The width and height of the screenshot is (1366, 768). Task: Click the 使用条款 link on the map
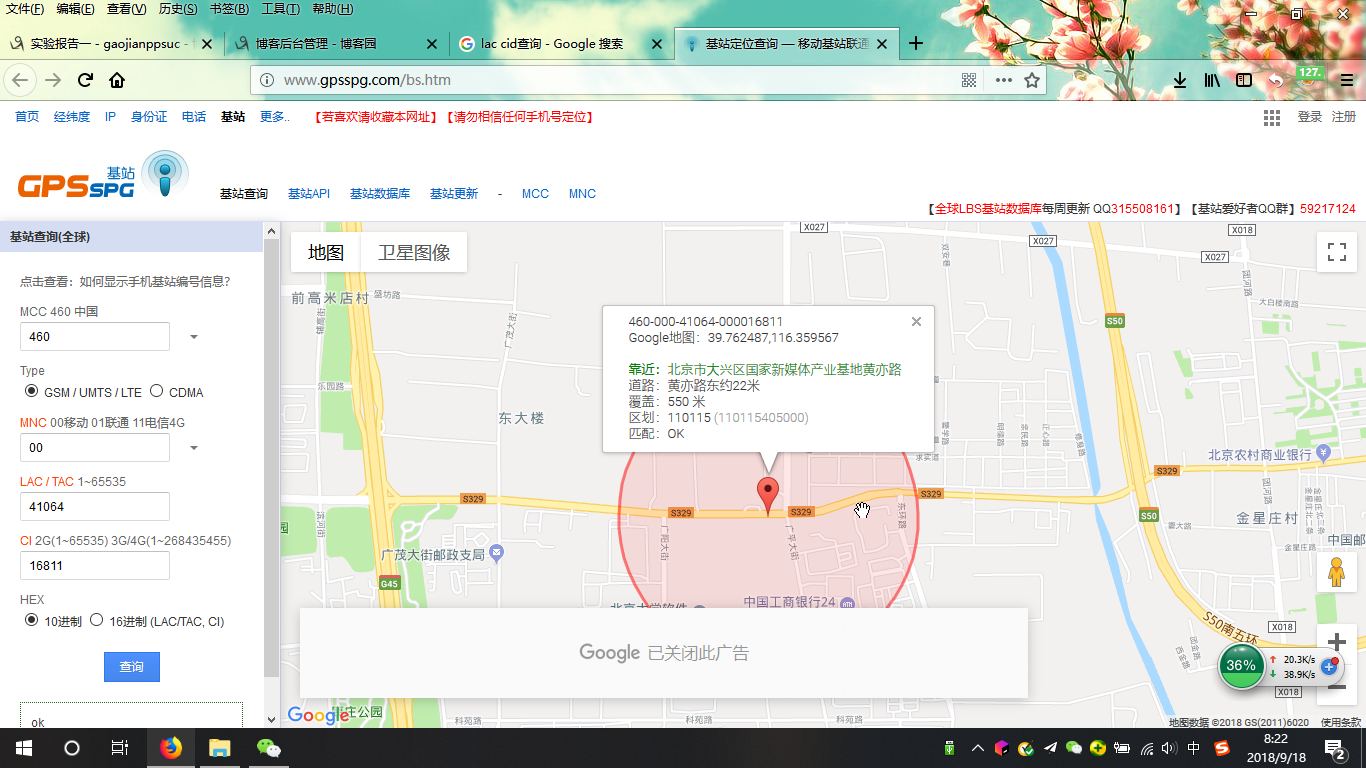1340,722
